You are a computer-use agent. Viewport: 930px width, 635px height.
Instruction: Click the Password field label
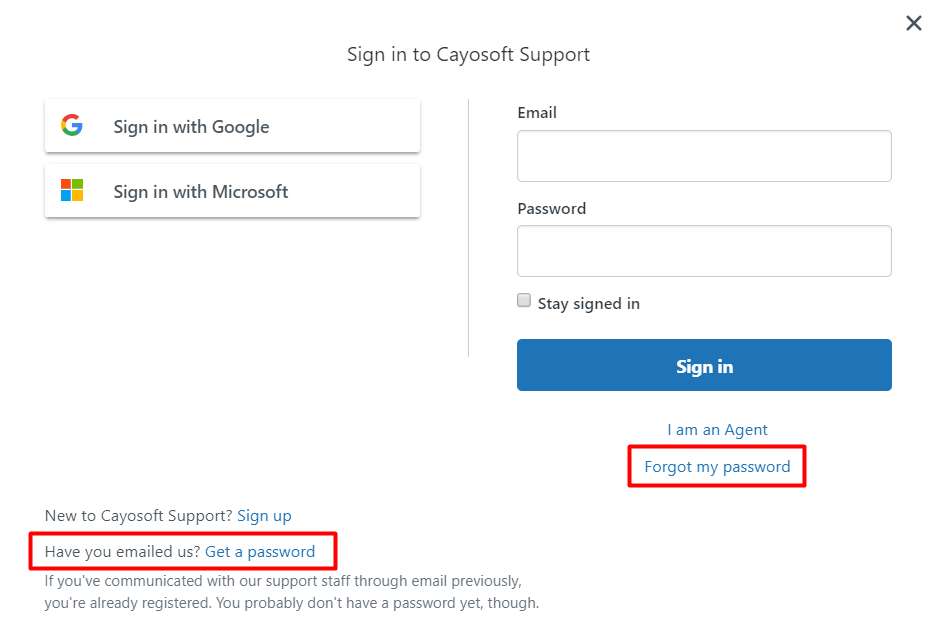tap(552, 209)
